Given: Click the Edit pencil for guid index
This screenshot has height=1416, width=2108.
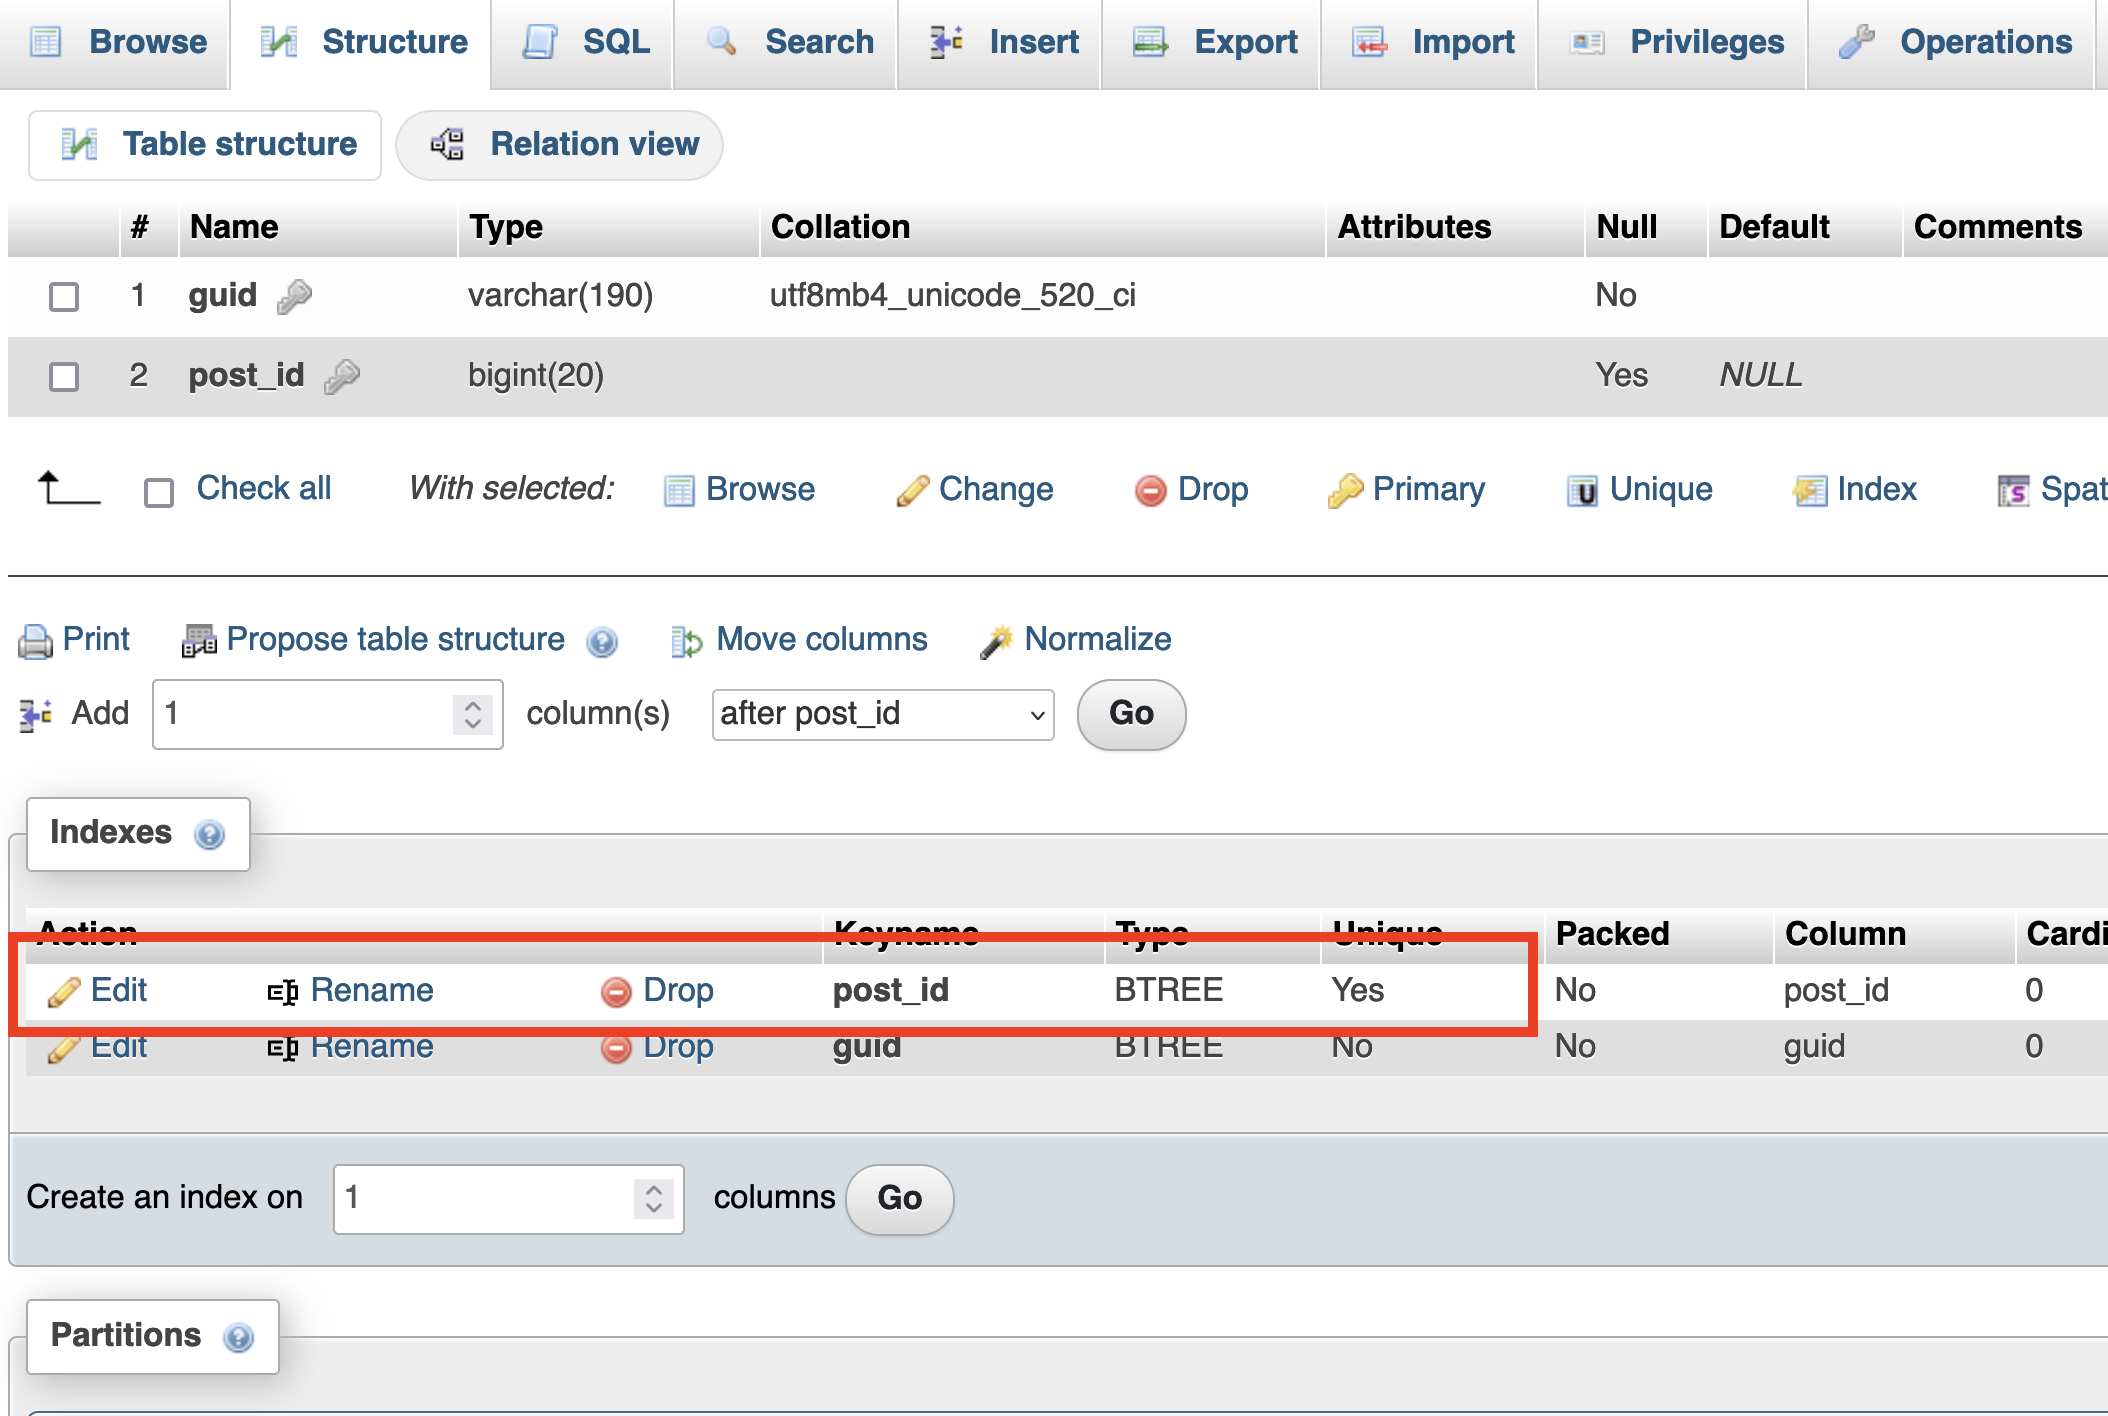Looking at the screenshot, I should point(64,1048).
